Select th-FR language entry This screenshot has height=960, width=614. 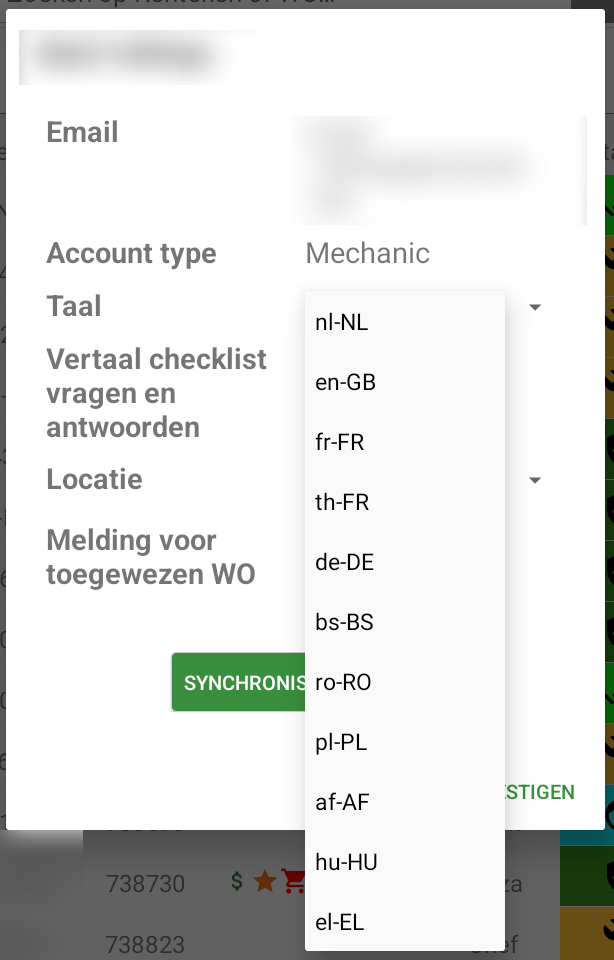(342, 502)
